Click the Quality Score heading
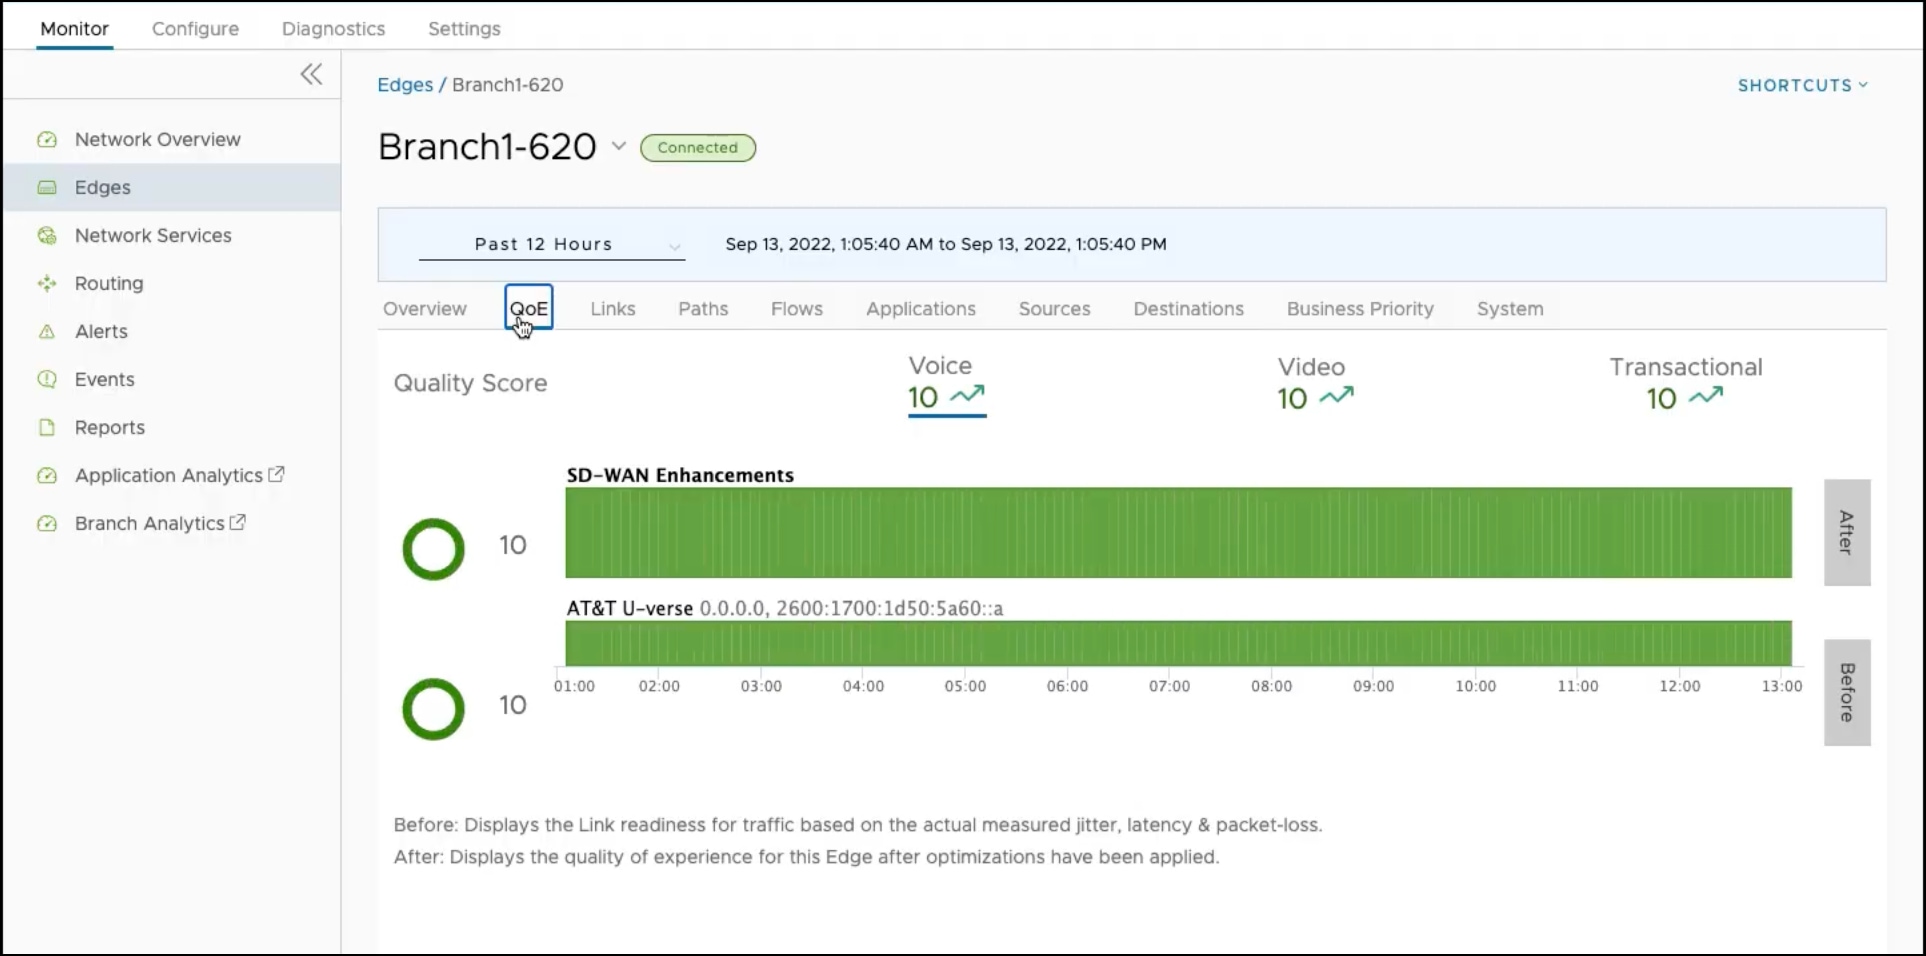This screenshot has width=1926, height=956. (x=470, y=383)
